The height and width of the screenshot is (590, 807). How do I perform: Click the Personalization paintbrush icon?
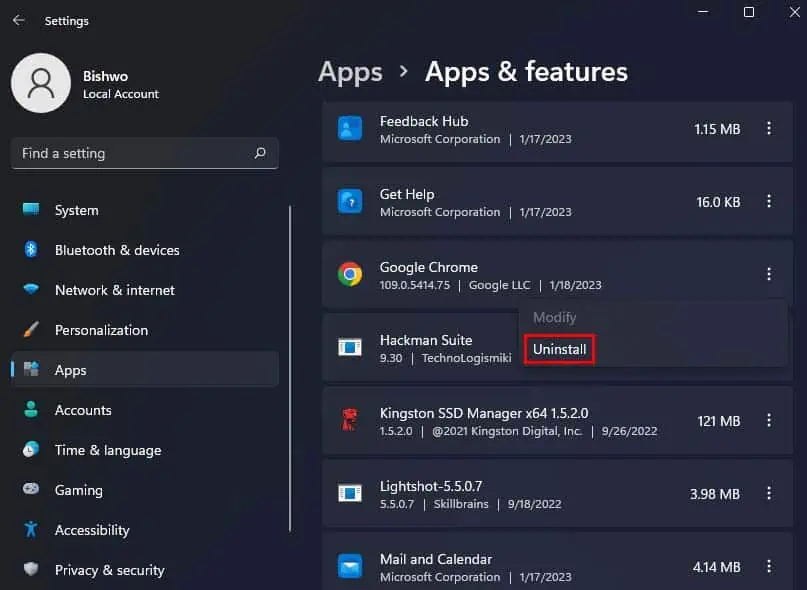click(x=31, y=329)
